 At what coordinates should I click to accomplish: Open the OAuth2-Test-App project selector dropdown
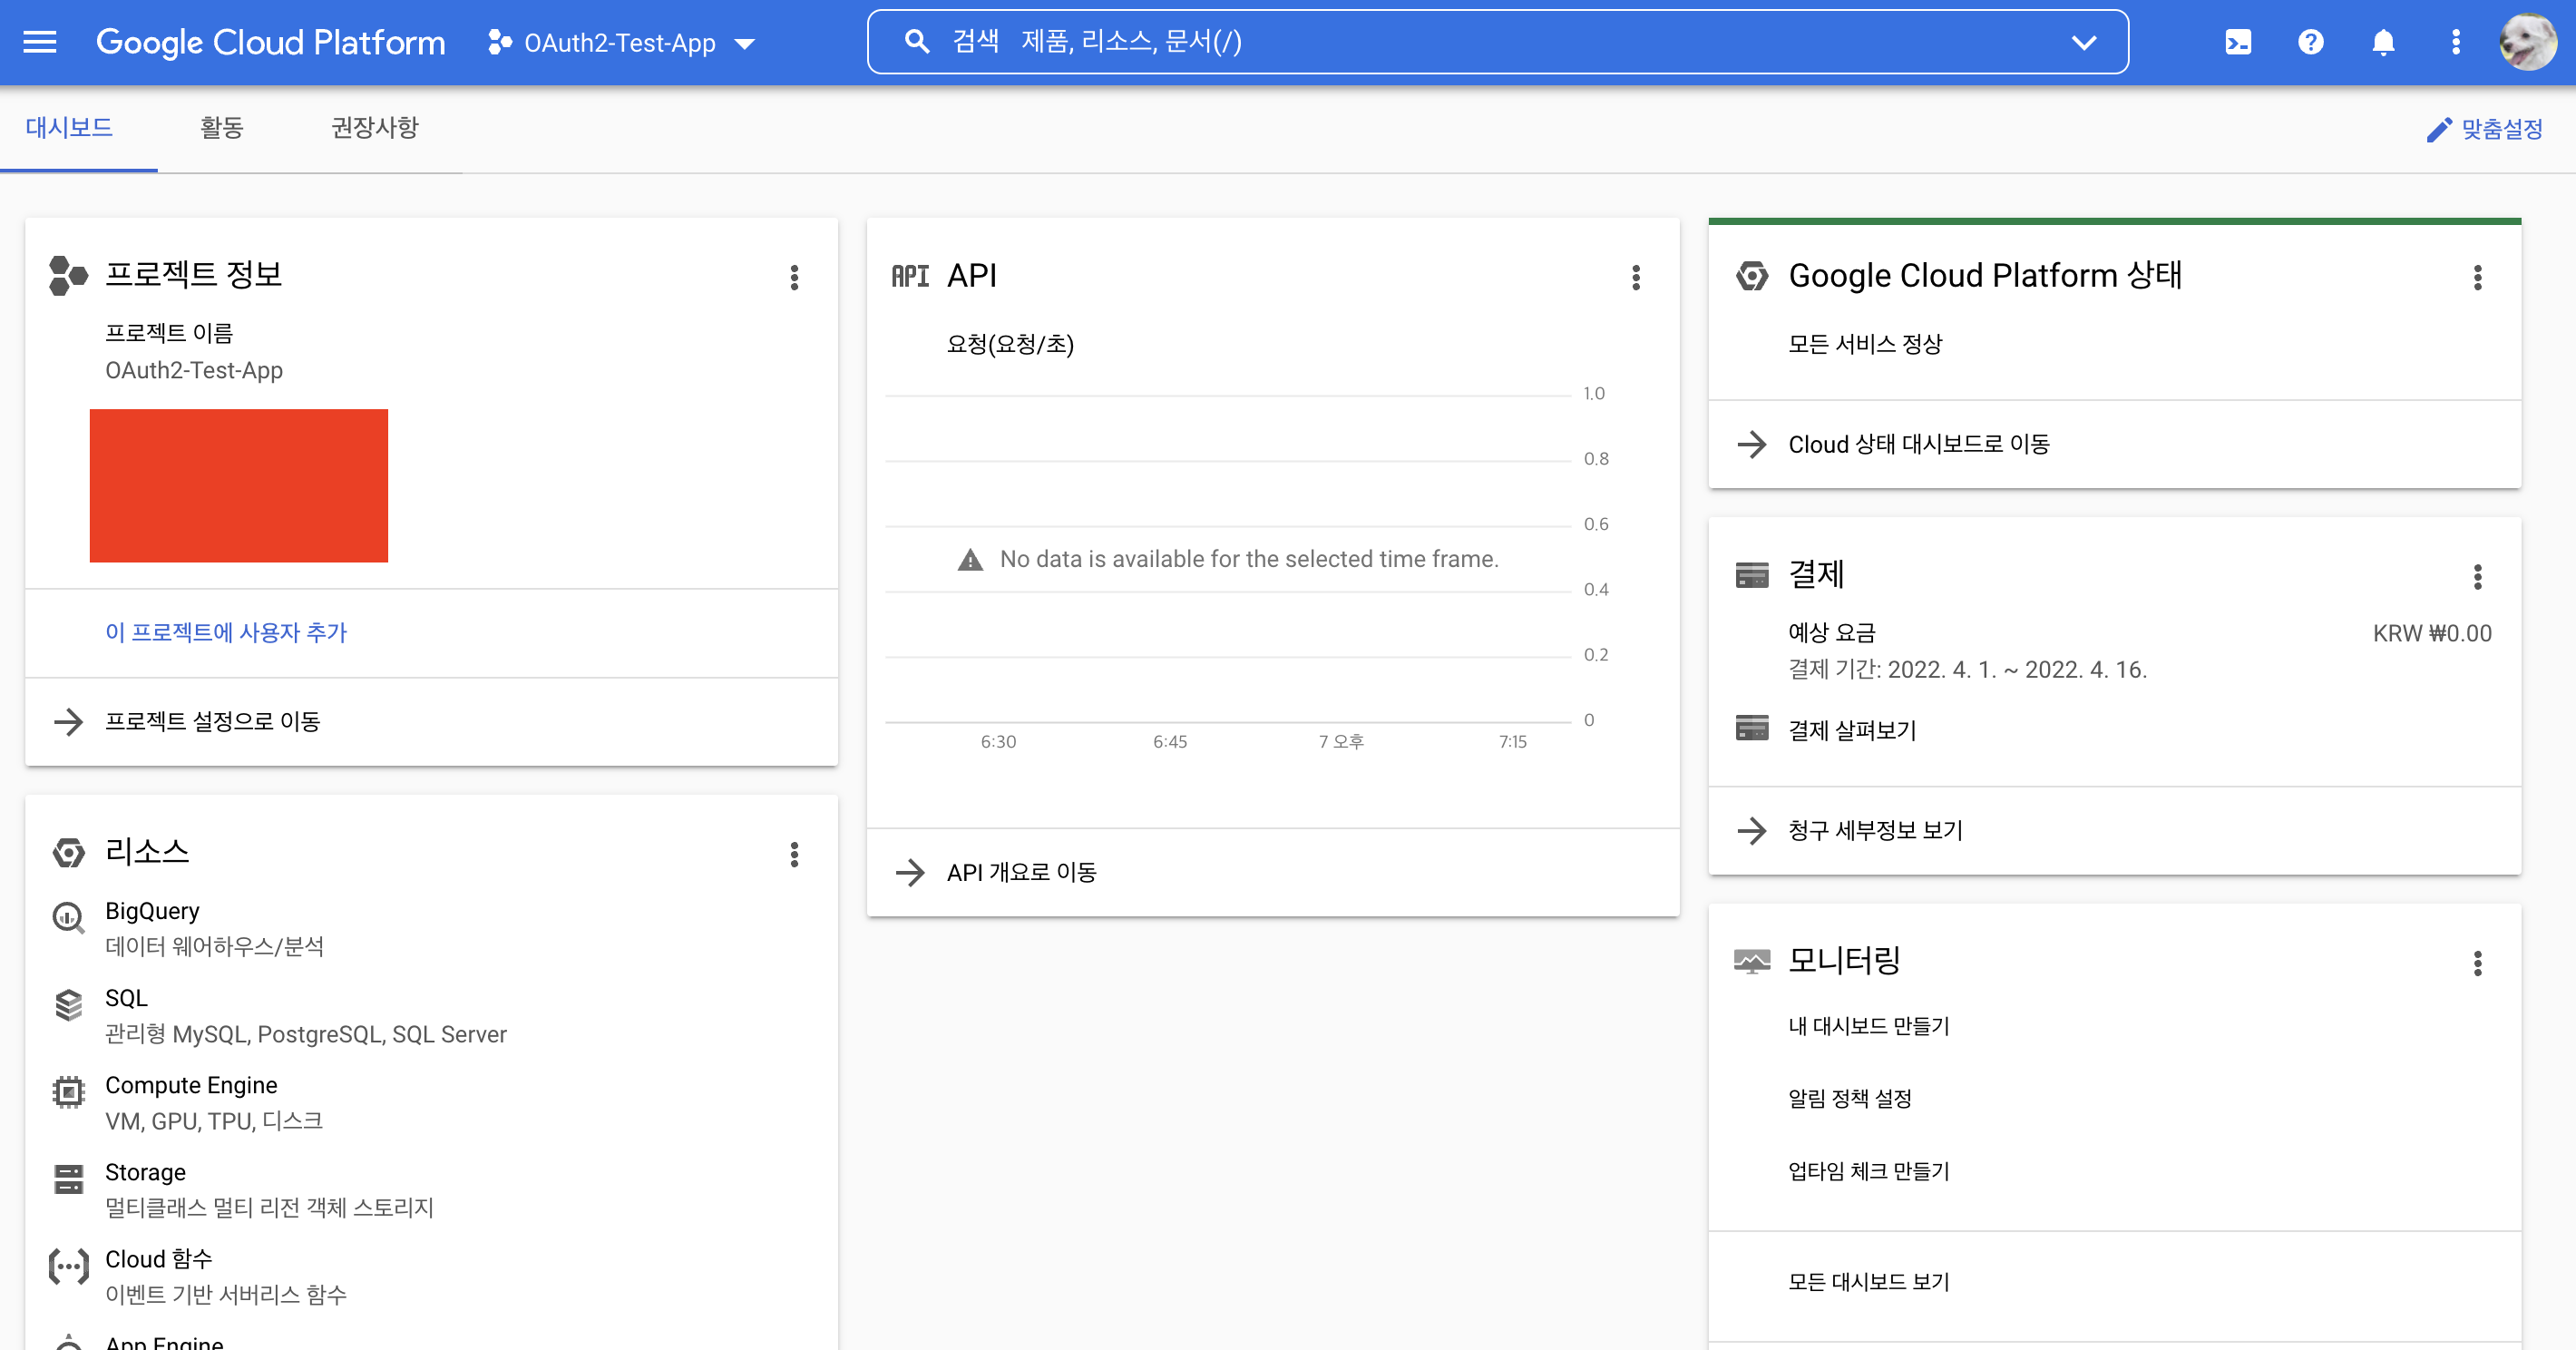click(622, 43)
